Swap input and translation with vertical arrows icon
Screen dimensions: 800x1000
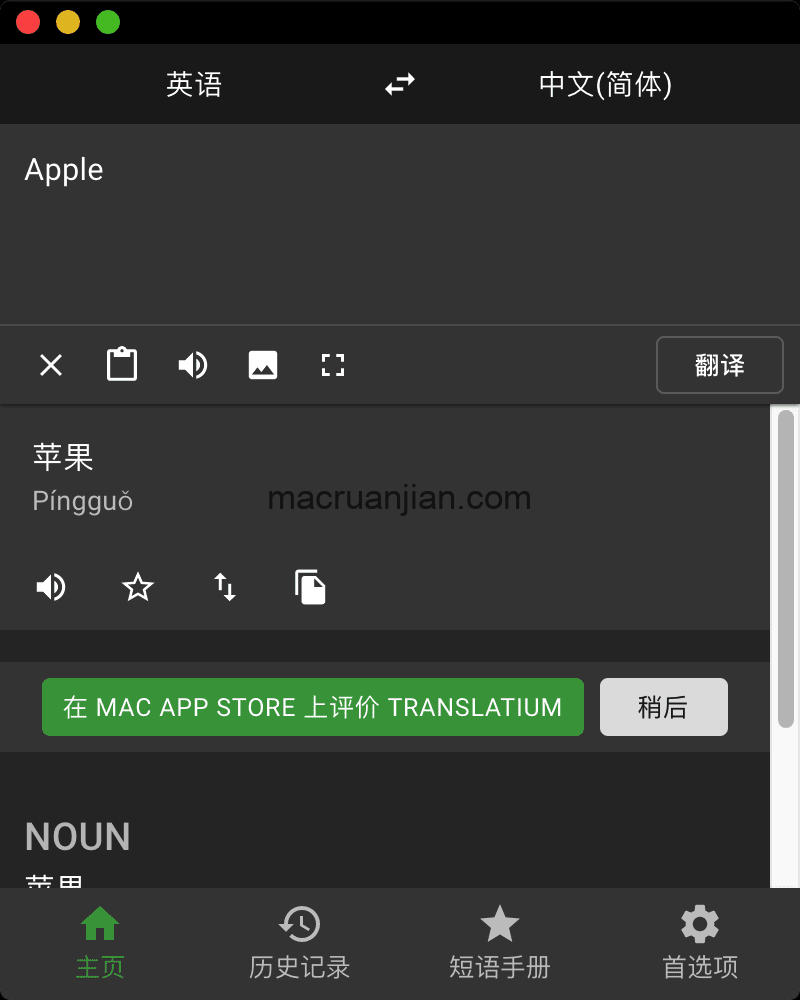[x=224, y=588]
